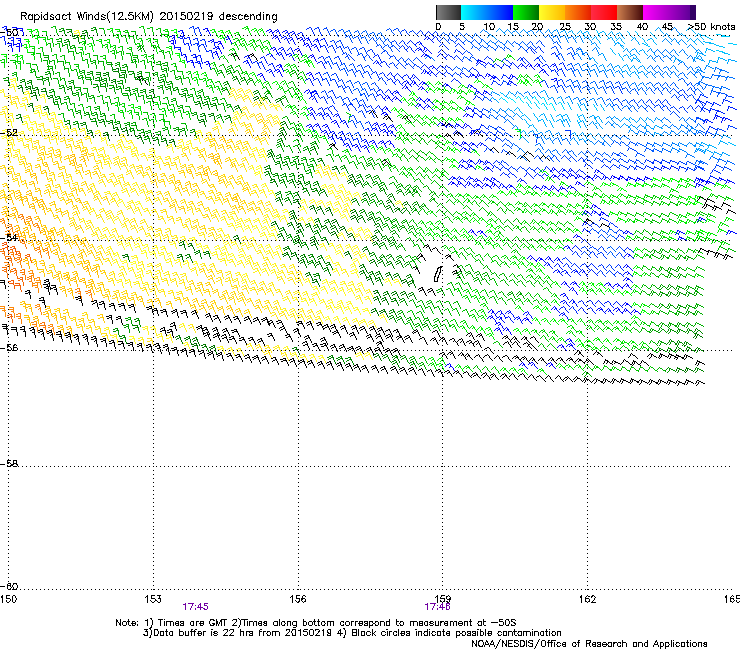Click the purple 17:46 time label

(437, 607)
